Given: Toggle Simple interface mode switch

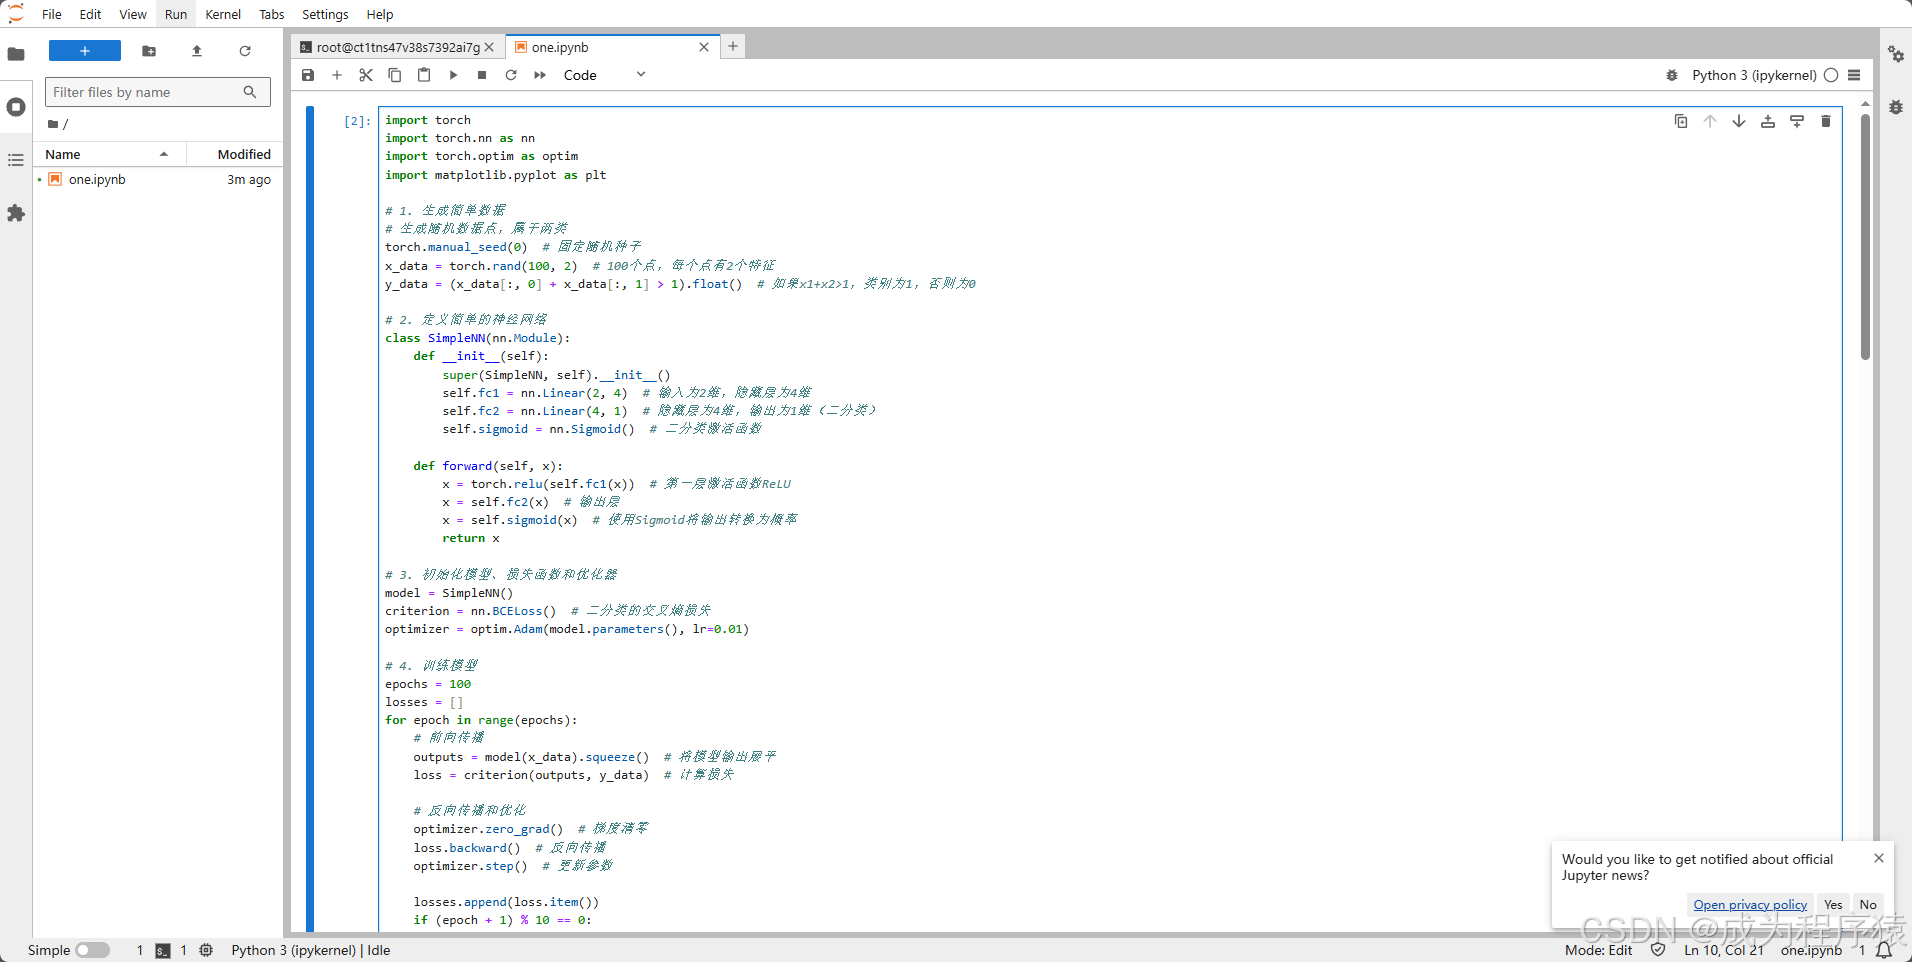Looking at the screenshot, I should [x=92, y=950].
